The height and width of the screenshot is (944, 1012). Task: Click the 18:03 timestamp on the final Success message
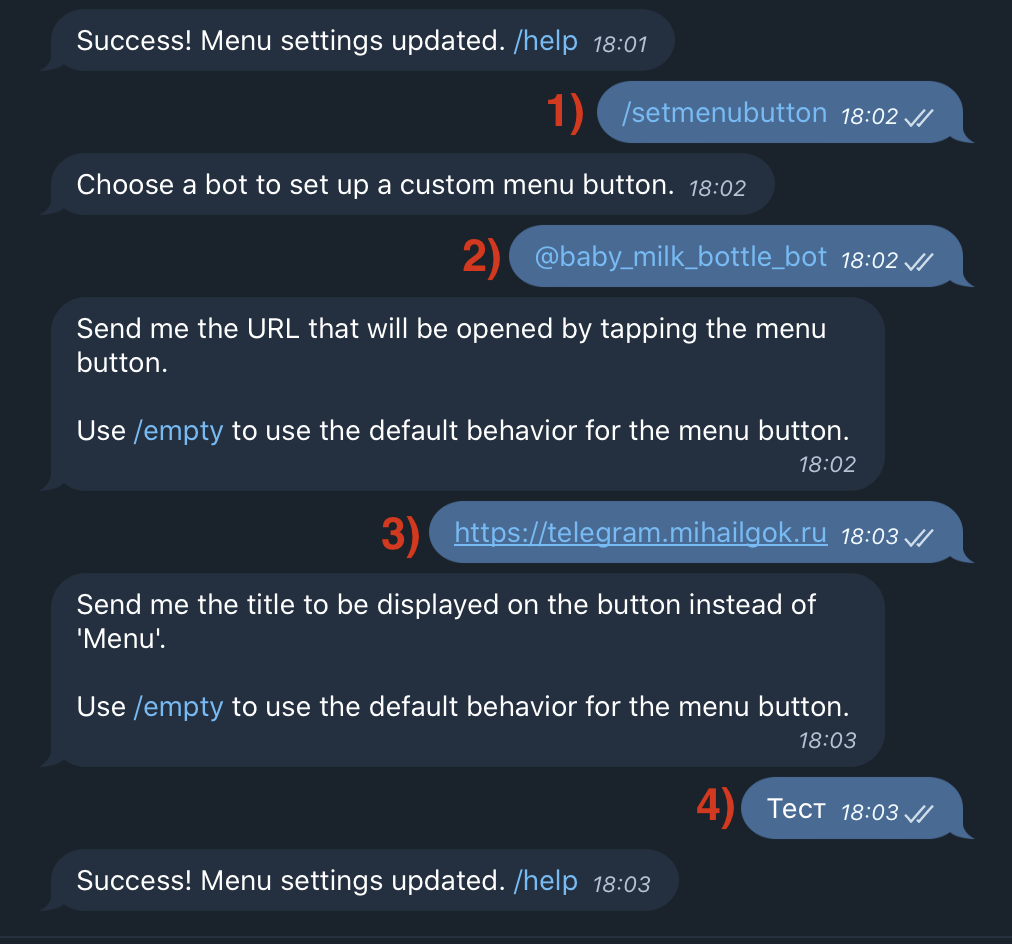(x=622, y=885)
